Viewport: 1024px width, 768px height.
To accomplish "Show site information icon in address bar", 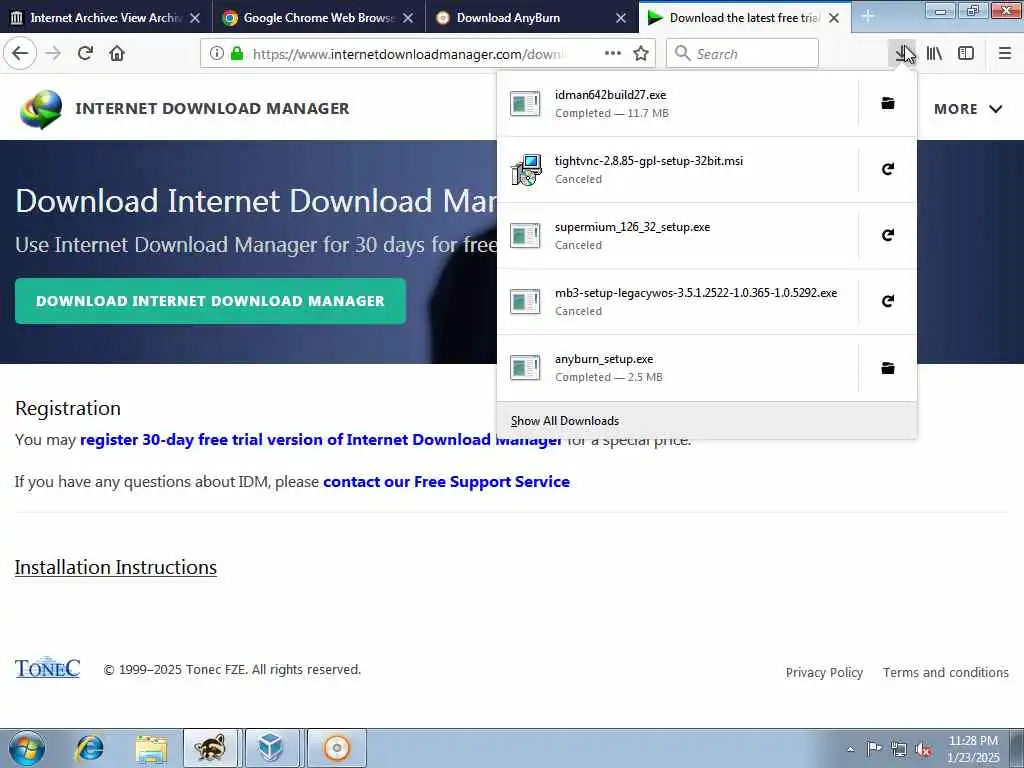I will pos(217,53).
